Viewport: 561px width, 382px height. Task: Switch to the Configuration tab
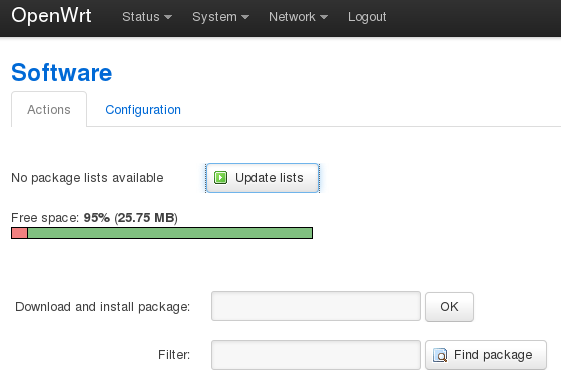[143, 109]
